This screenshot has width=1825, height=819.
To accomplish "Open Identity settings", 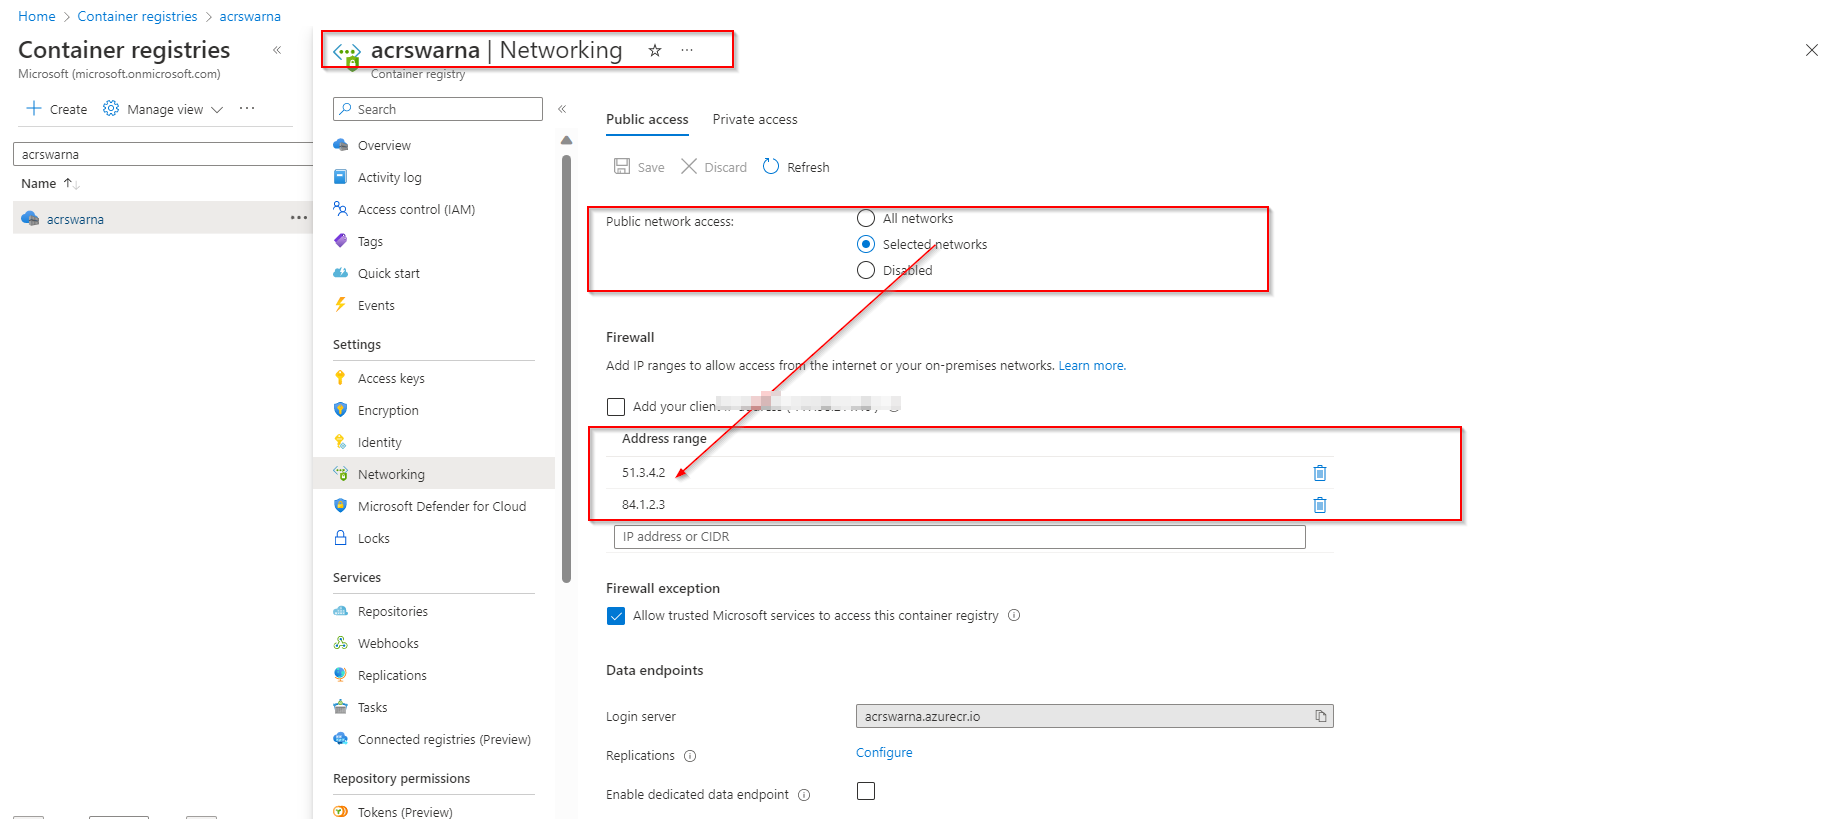I will pyautogui.click(x=380, y=442).
